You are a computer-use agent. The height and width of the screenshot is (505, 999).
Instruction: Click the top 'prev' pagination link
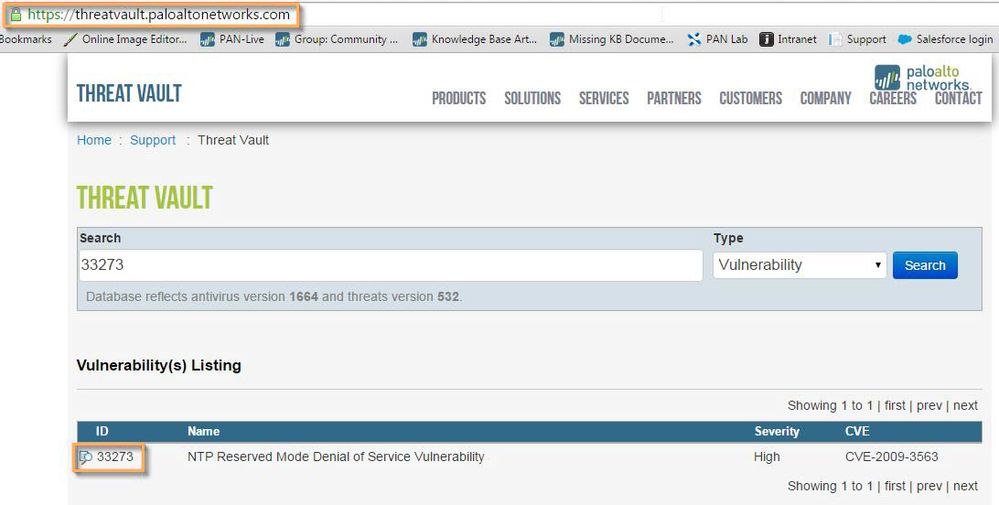pos(929,406)
